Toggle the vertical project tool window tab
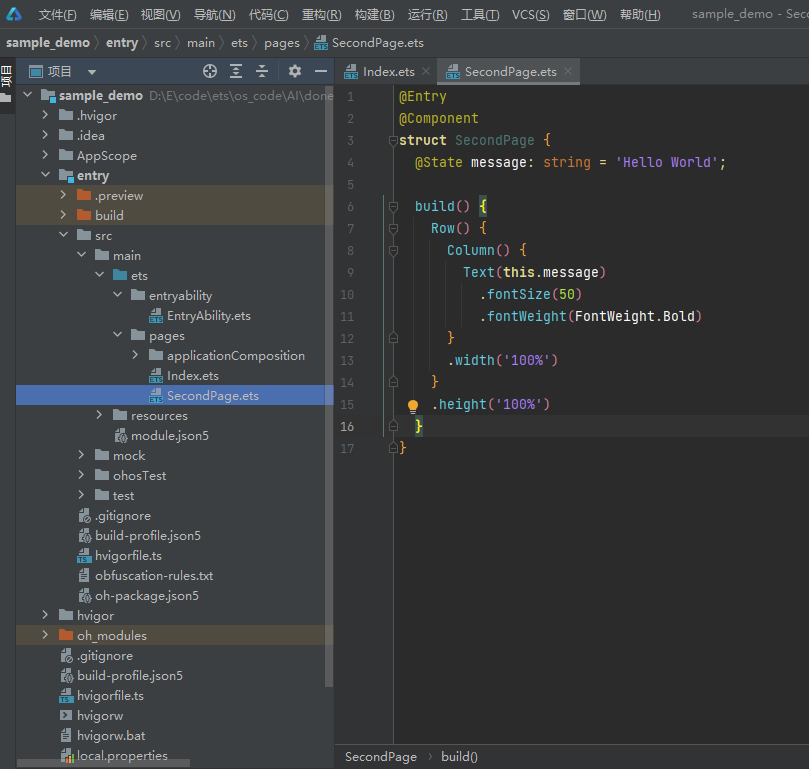Viewport: 809px width, 769px height. (x=7, y=83)
